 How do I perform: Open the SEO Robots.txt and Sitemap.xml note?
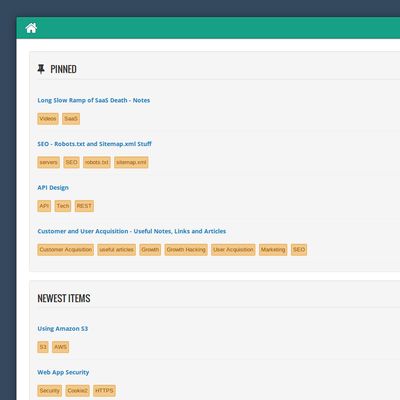(94, 144)
